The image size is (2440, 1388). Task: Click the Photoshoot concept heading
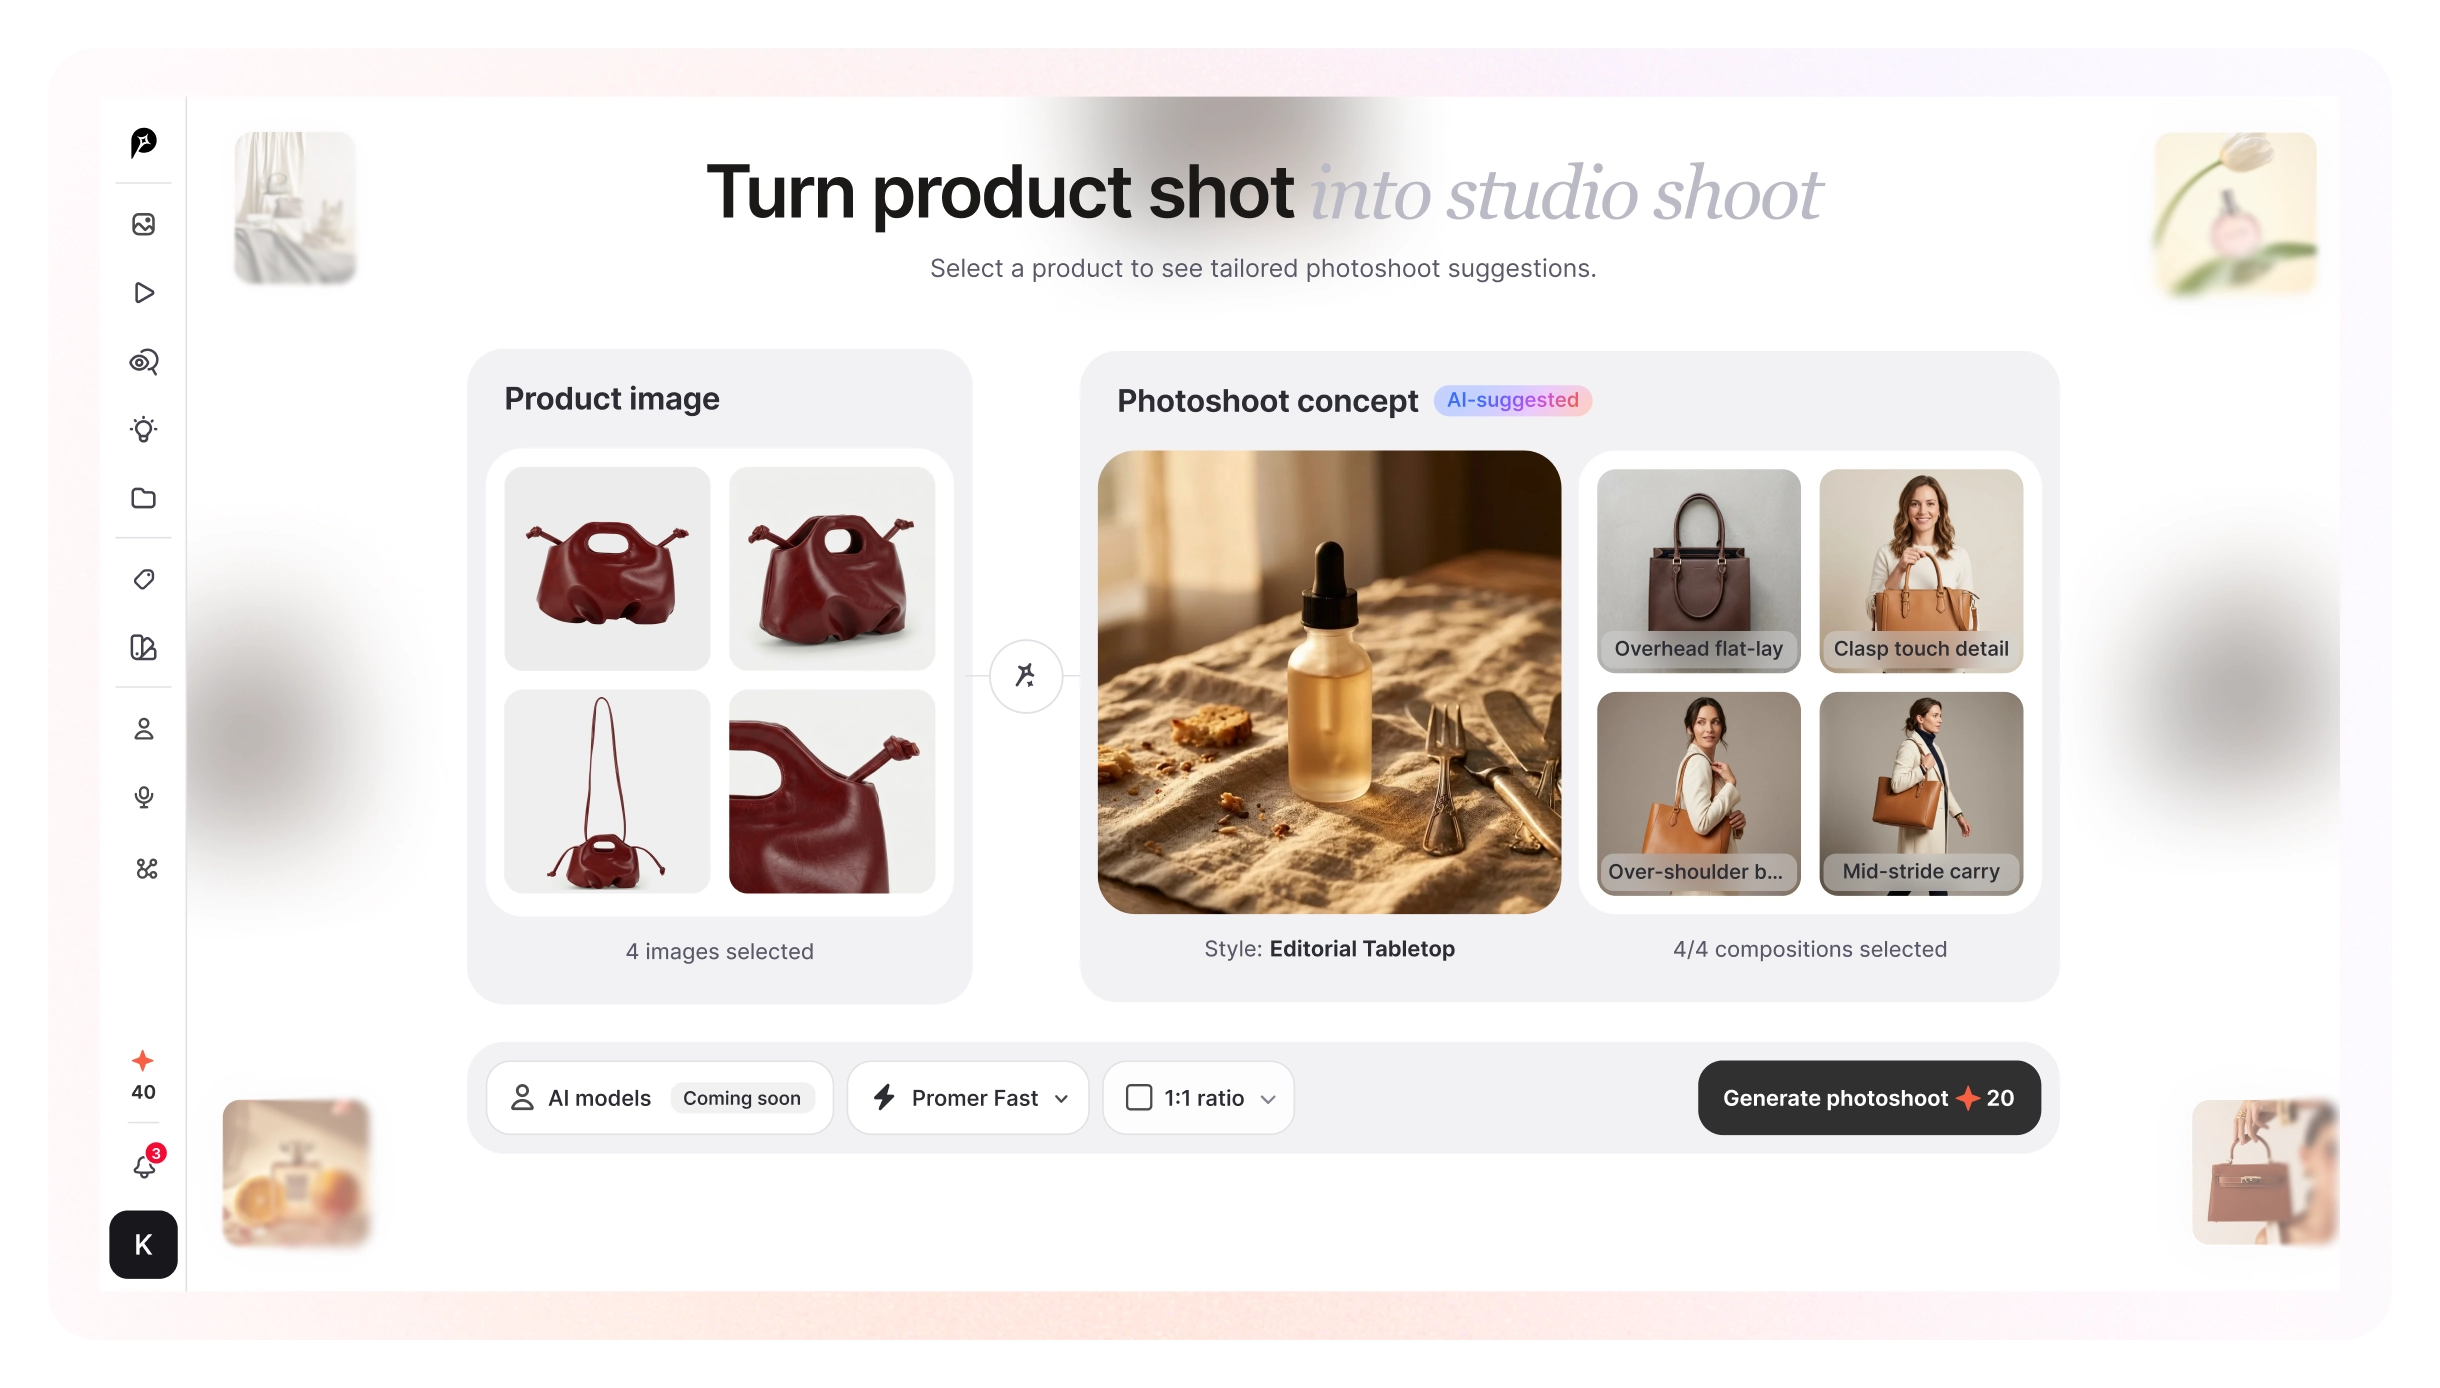[x=1267, y=401]
